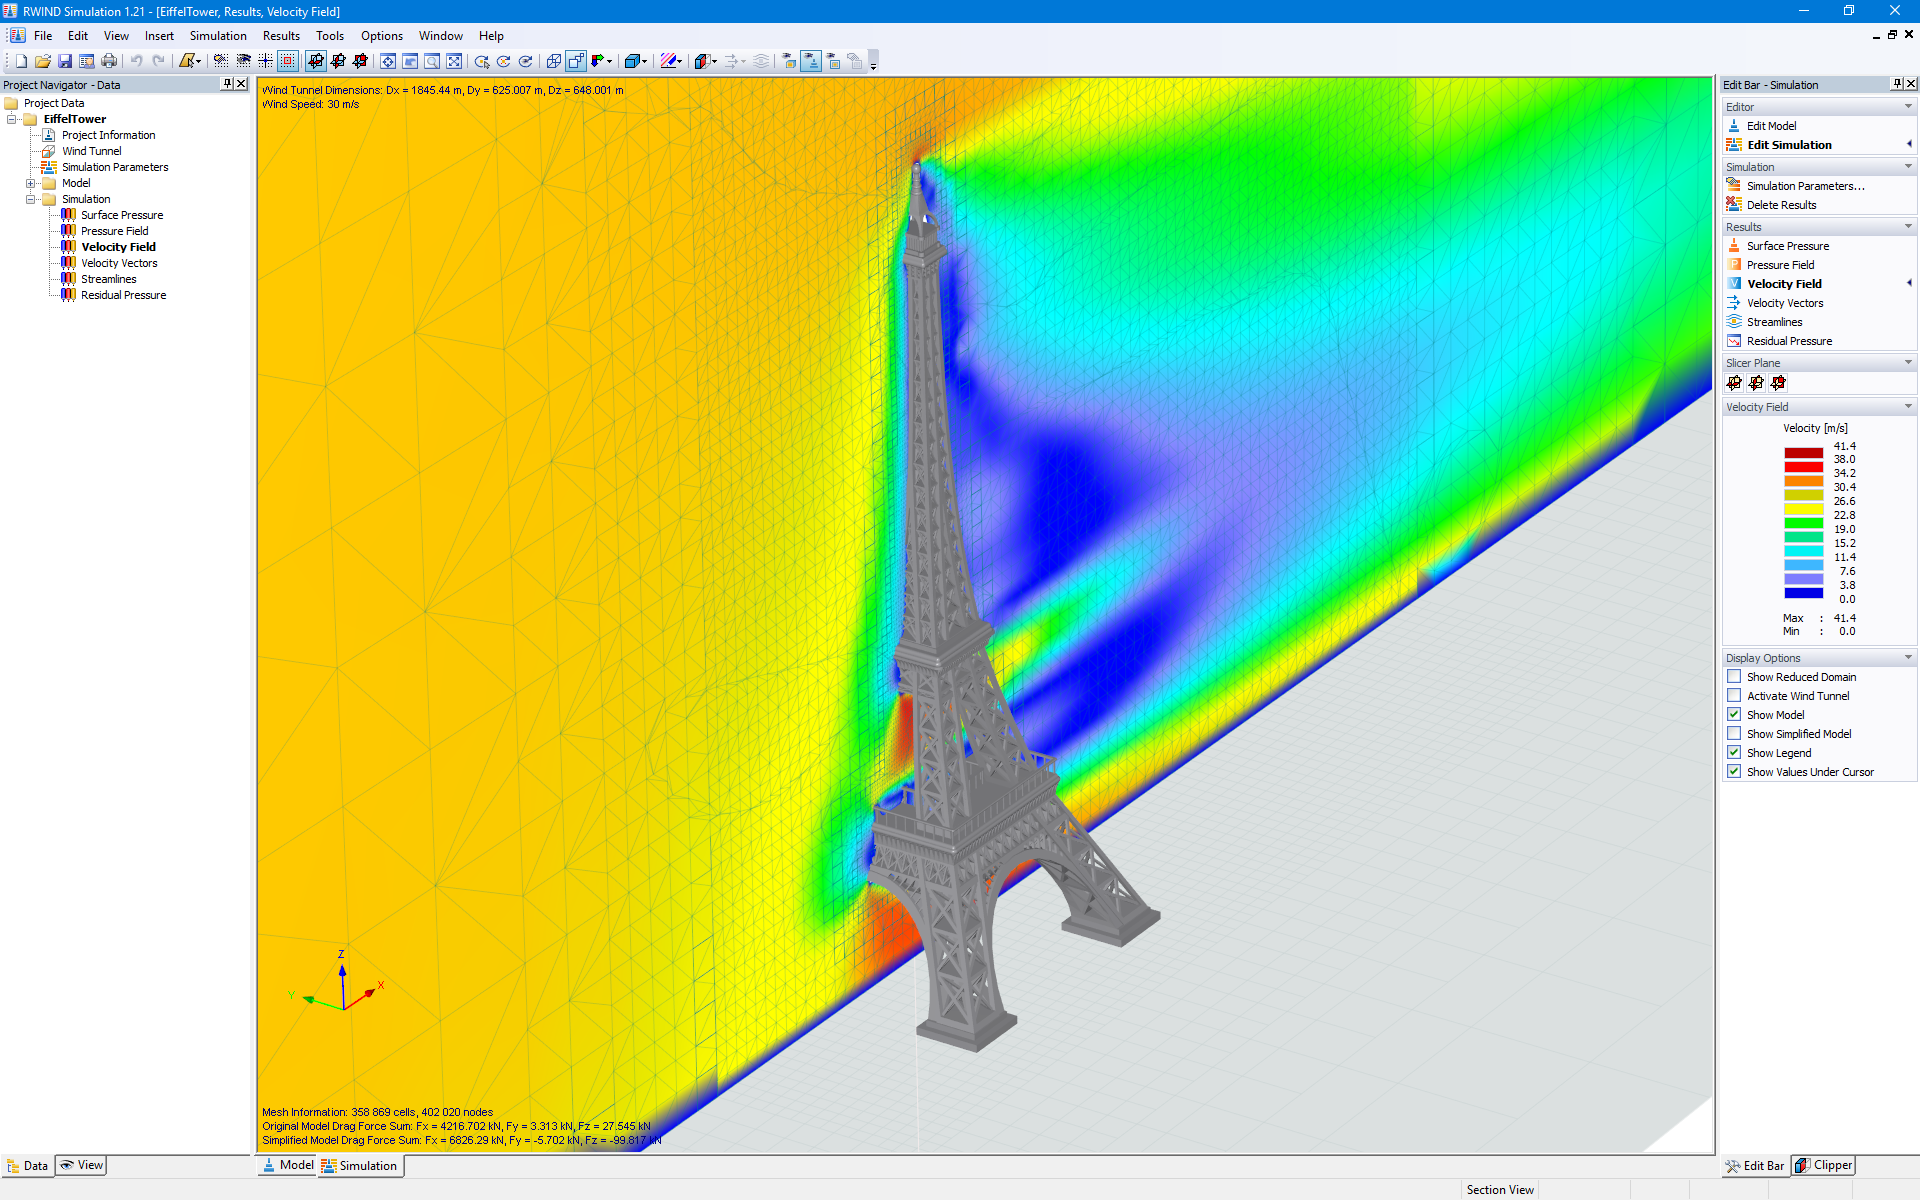Click the Velocity Field icon in Results list
This screenshot has height=1200, width=1920.
(x=1734, y=284)
